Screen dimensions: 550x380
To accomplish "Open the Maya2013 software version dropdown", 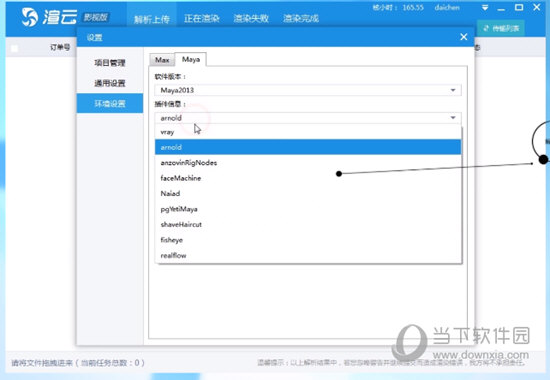I will [x=308, y=90].
